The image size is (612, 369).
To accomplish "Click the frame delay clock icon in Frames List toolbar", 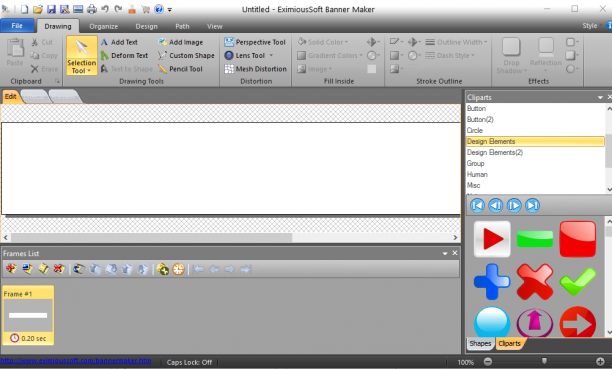I will tap(178, 269).
